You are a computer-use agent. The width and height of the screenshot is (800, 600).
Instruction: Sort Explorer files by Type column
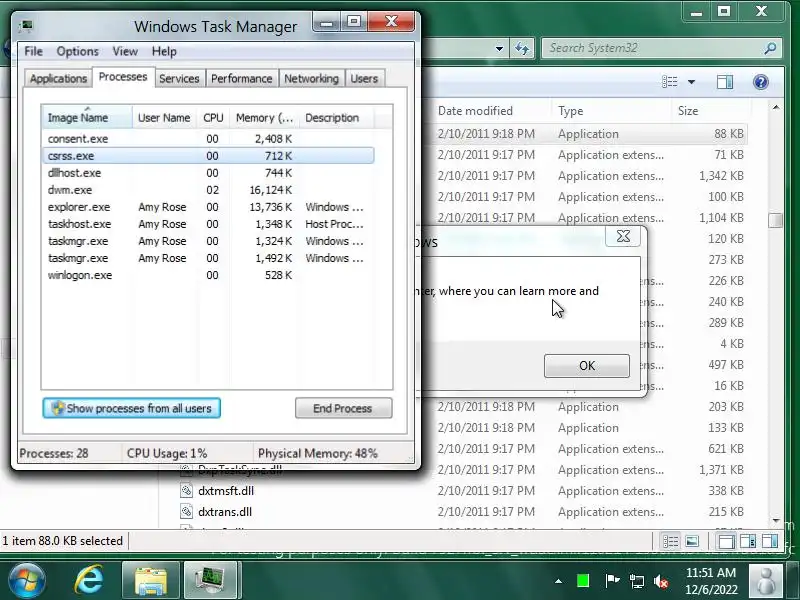(611, 111)
